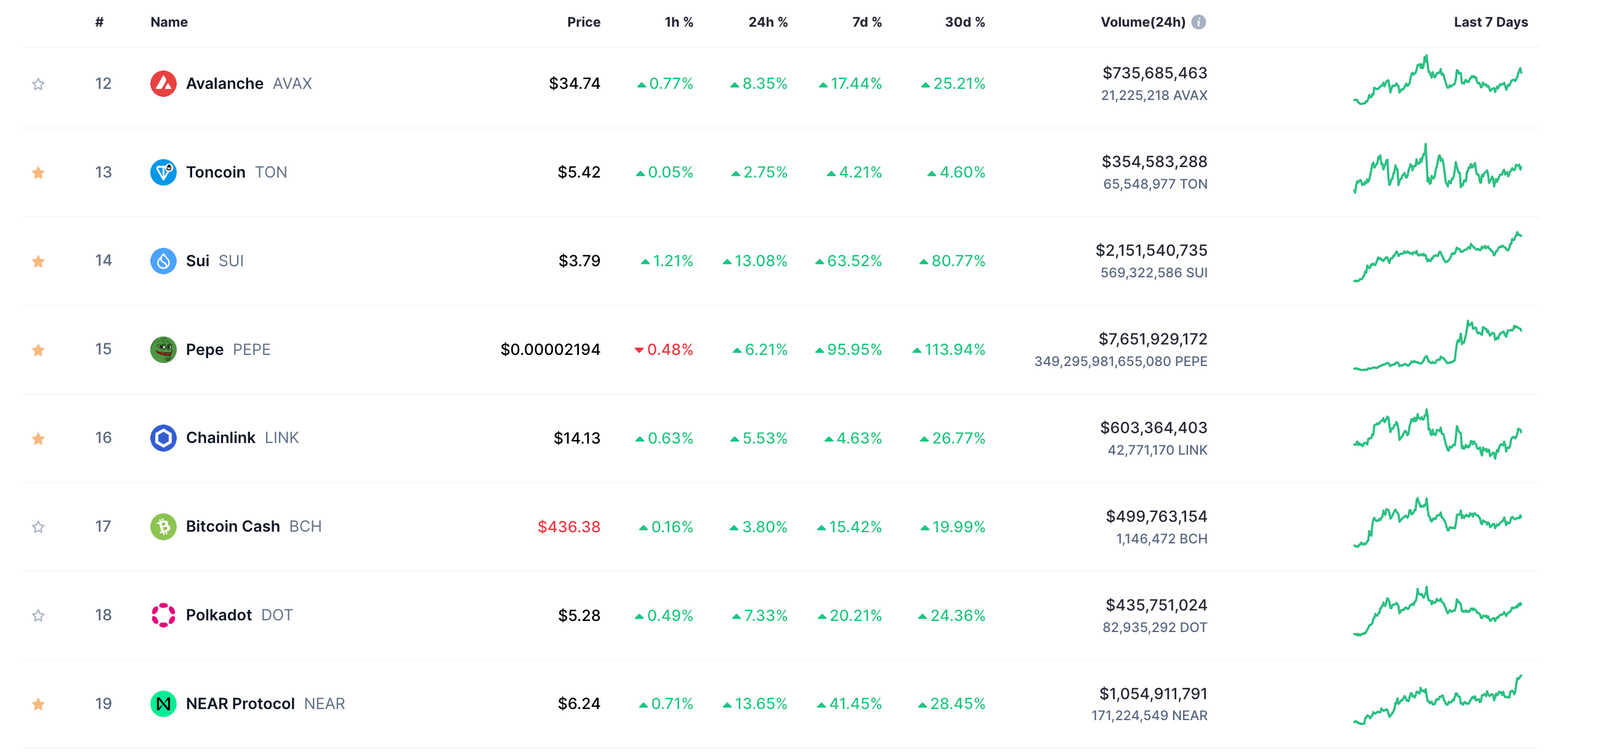Click the Bitcoin Cash logo icon
Screen dimensions: 1600x753
[163, 526]
